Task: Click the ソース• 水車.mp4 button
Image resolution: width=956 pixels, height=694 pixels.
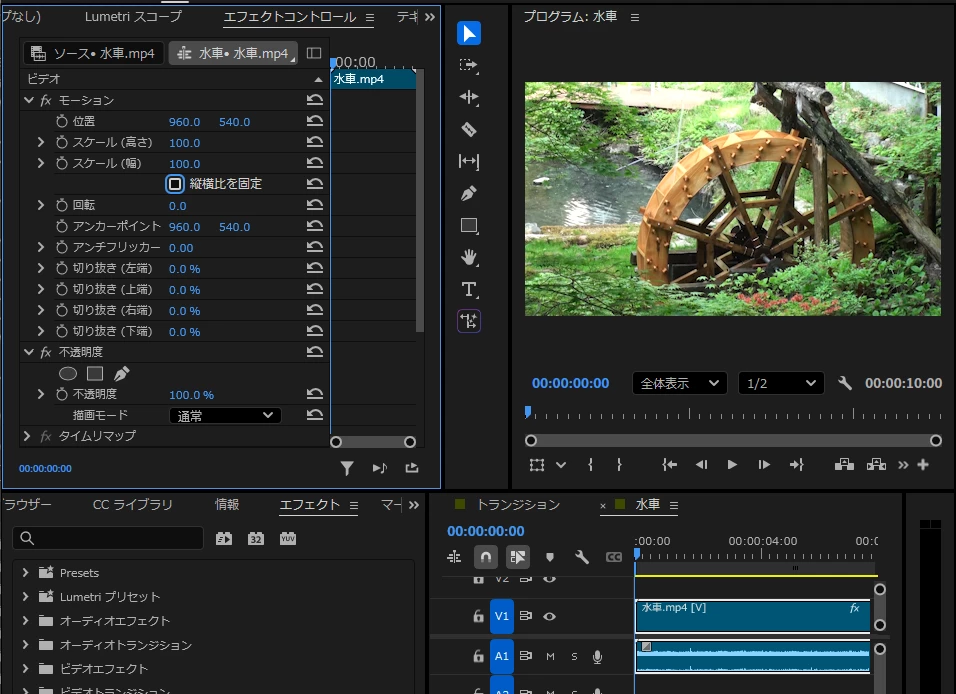Action: coord(93,53)
